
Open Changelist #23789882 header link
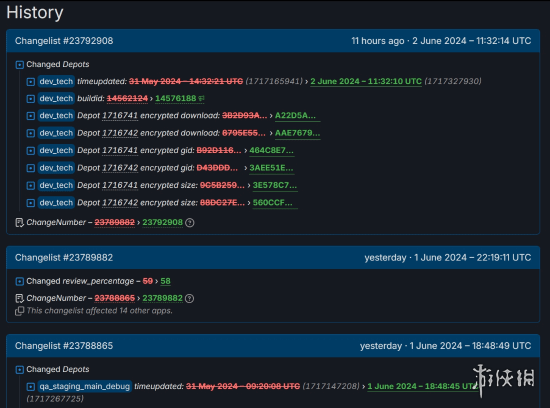coord(64,257)
